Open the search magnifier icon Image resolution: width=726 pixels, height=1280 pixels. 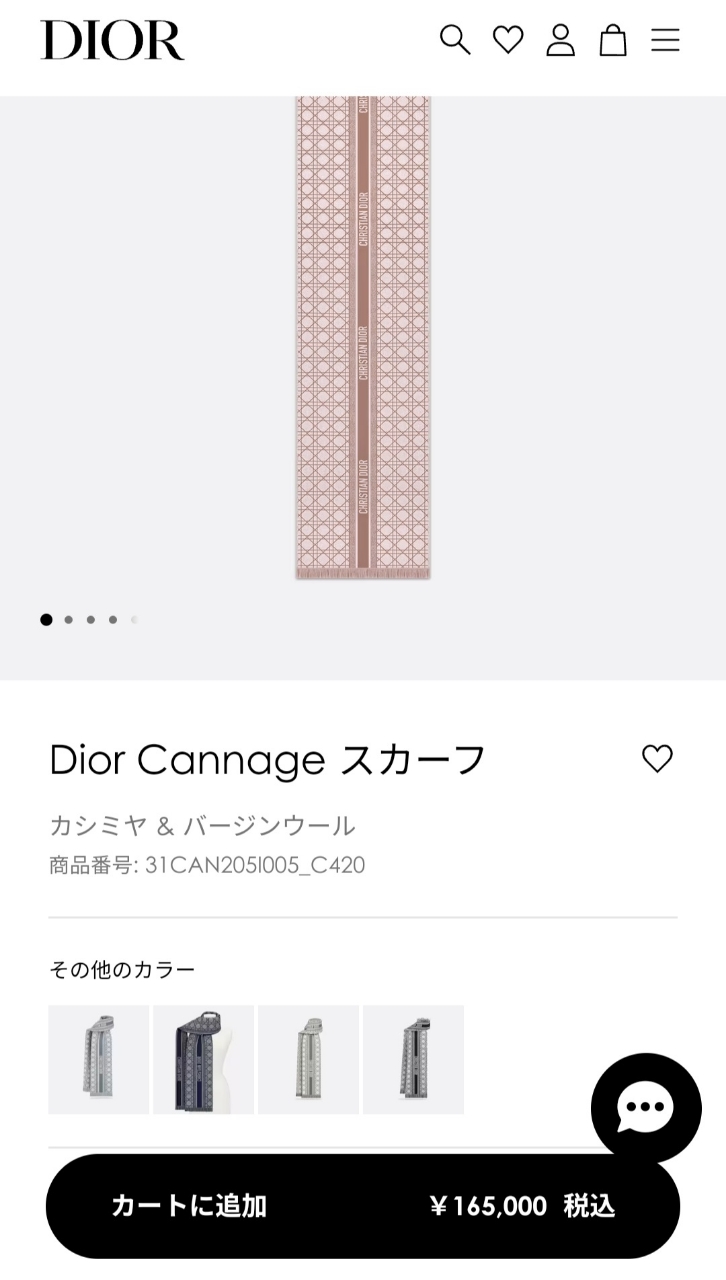[x=455, y=40]
